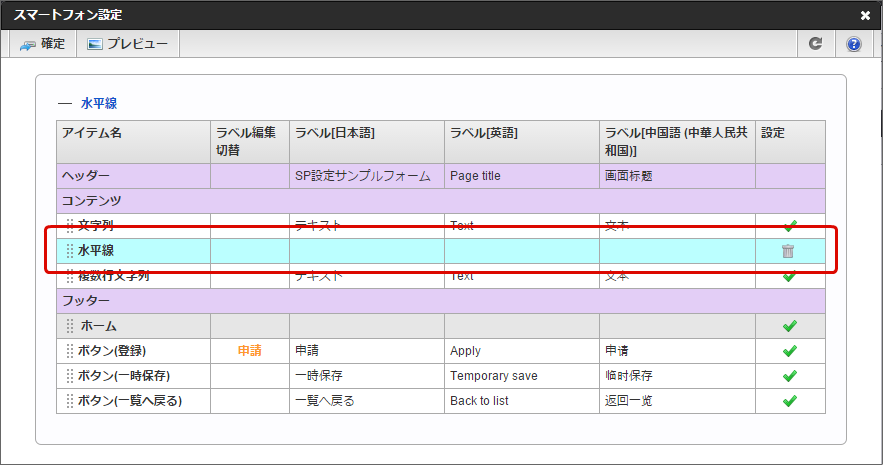This screenshot has height=465, width=883.
Task: Close the スマートフォン設定 dialog
Action: click(x=865, y=15)
